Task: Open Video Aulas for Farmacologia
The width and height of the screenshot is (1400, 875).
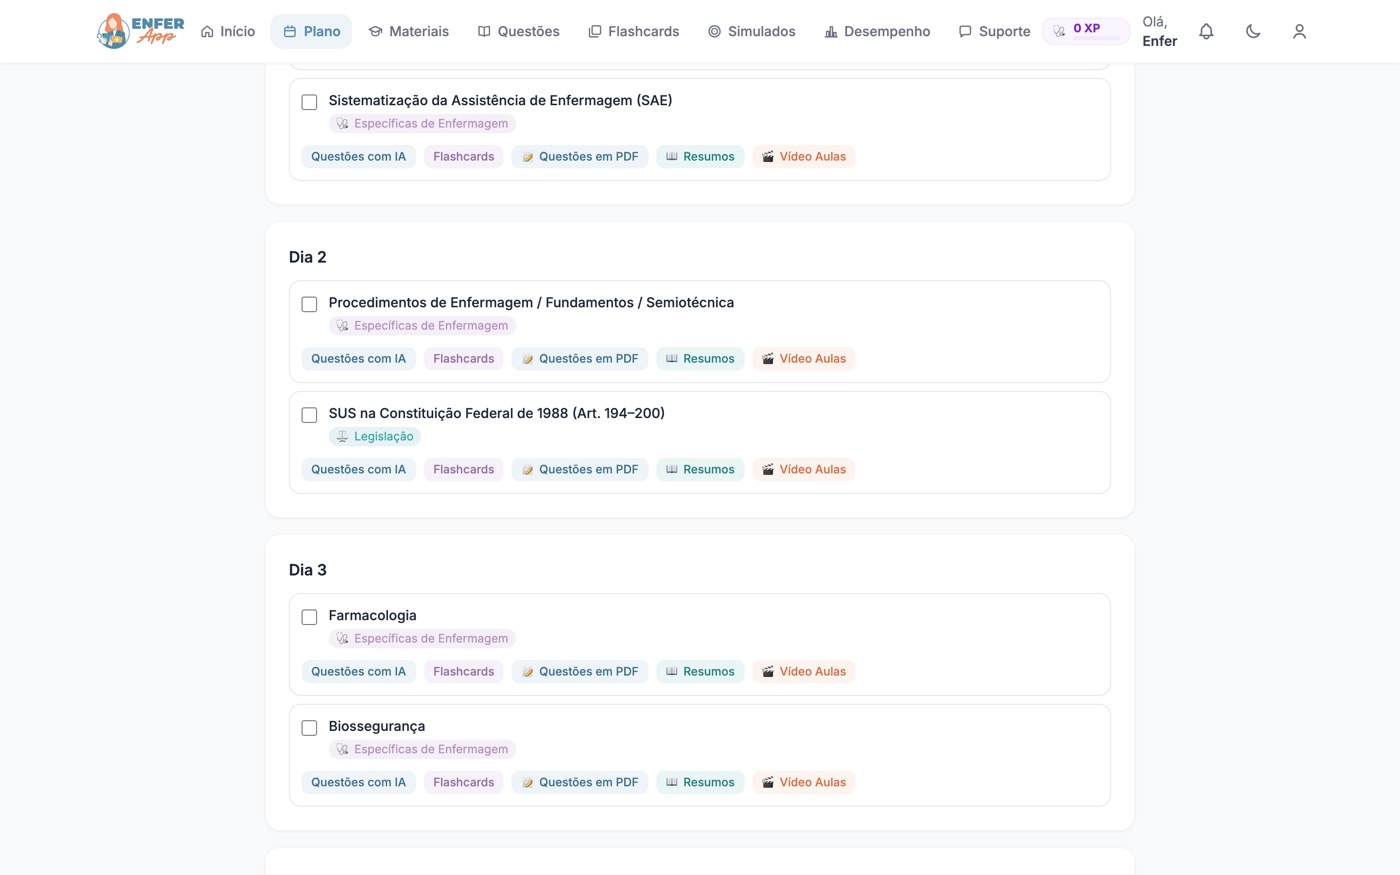Action: pyautogui.click(x=803, y=671)
